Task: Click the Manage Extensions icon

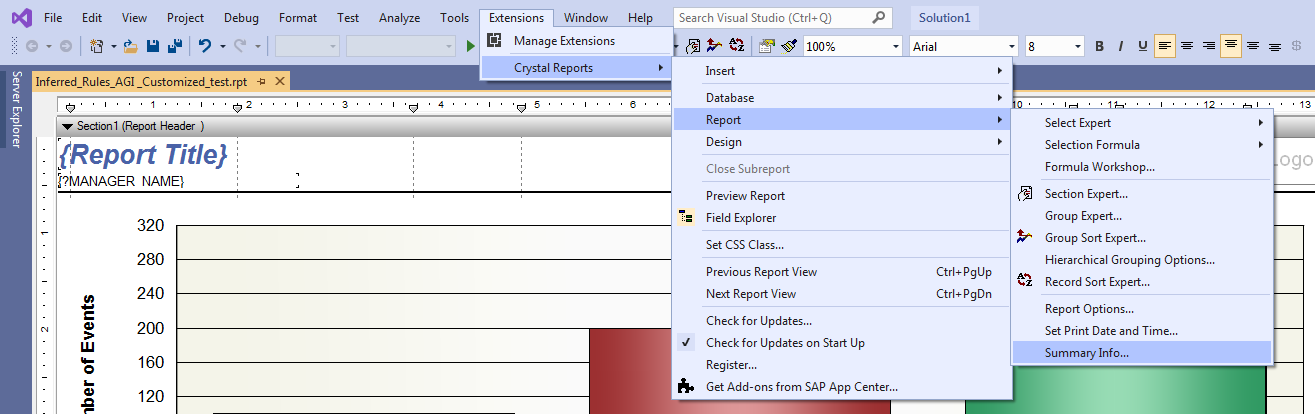Action: pyautogui.click(x=494, y=41)
